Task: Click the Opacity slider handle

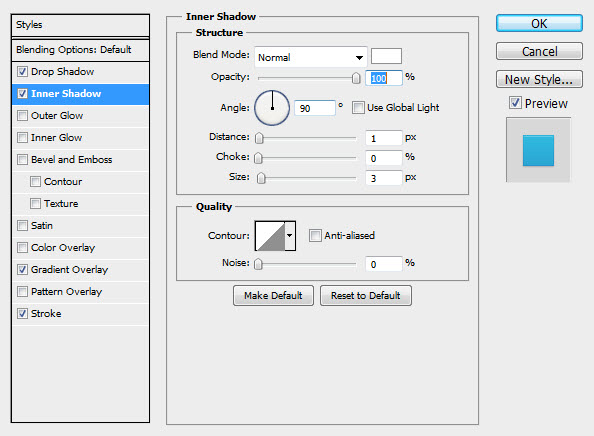Action: coord(356,78)
